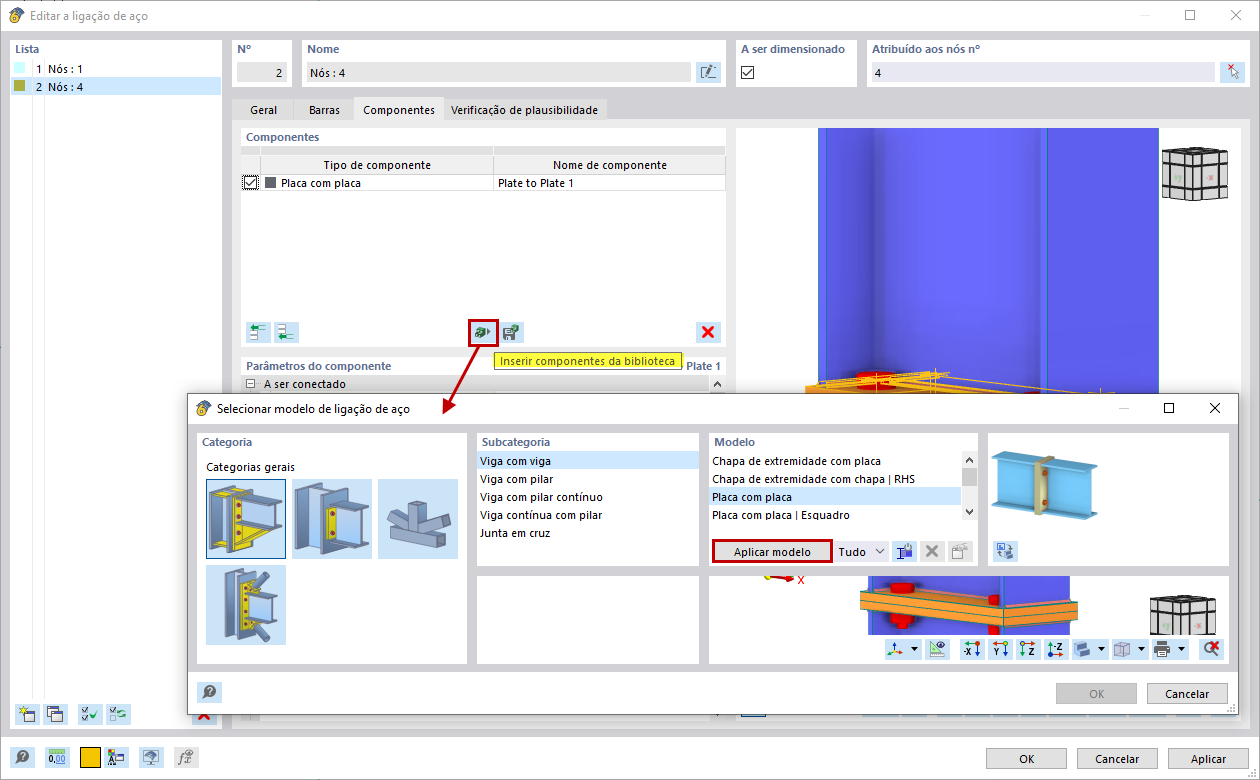Delete component with red X in Componentes panel
Viewport: 1260px width, 780px height.
point(708,332)
